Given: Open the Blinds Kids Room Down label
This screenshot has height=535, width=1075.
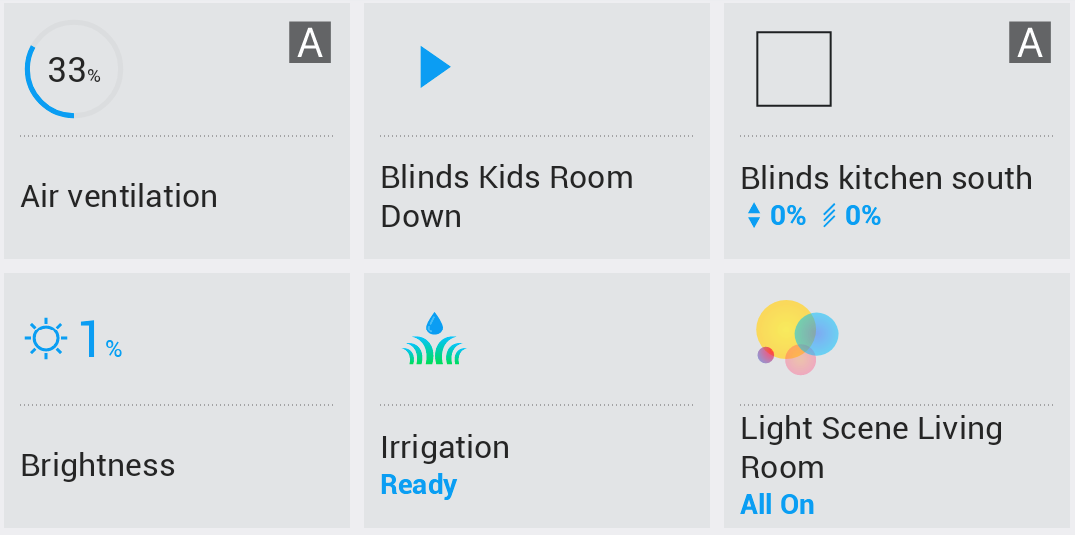Looking at the screenshot, I should click(506, 197).
